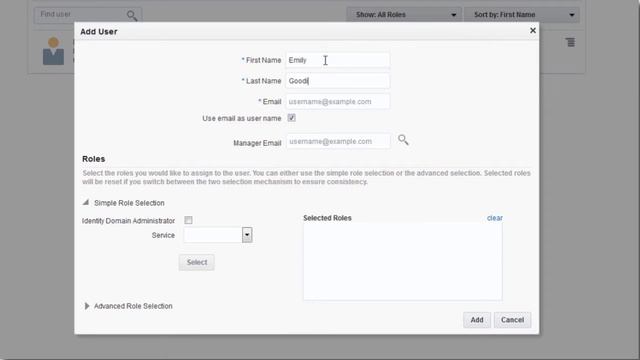Image resolution: width=640 pixels, height=360 pixels.
Task: Expand Advanced Role Selection section
Action: click(x=87, y=306)
